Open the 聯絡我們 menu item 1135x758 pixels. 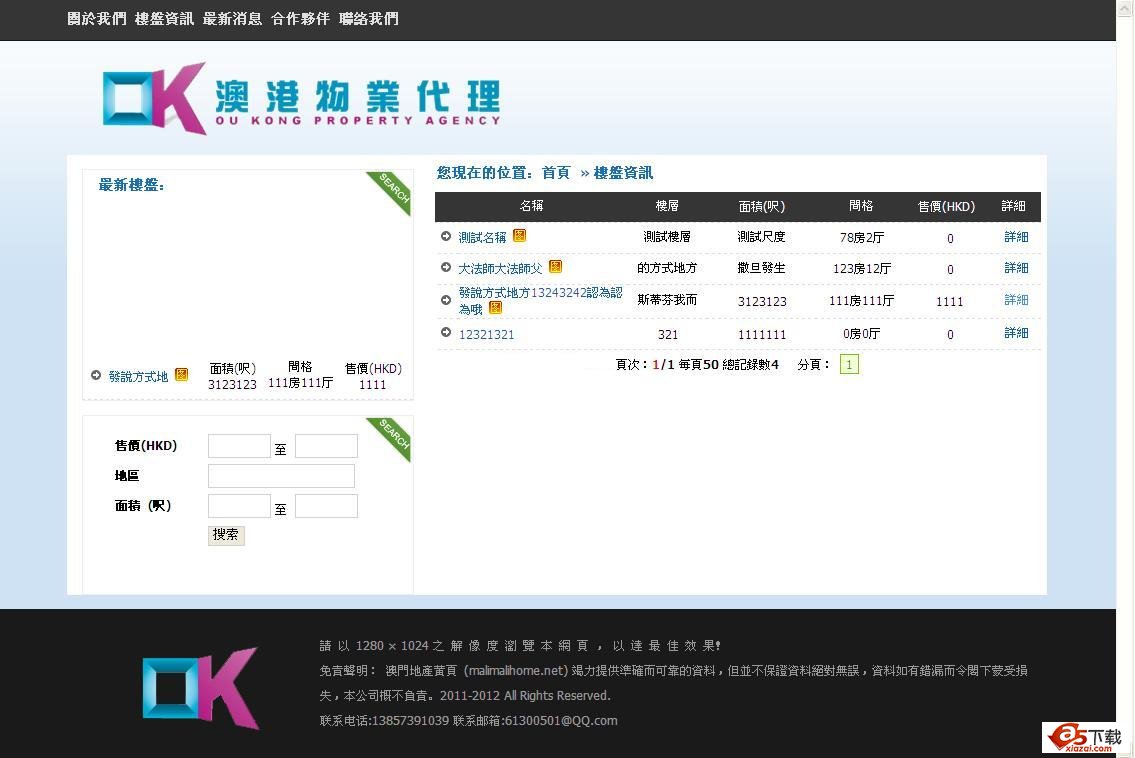click(x=369, y=19)
